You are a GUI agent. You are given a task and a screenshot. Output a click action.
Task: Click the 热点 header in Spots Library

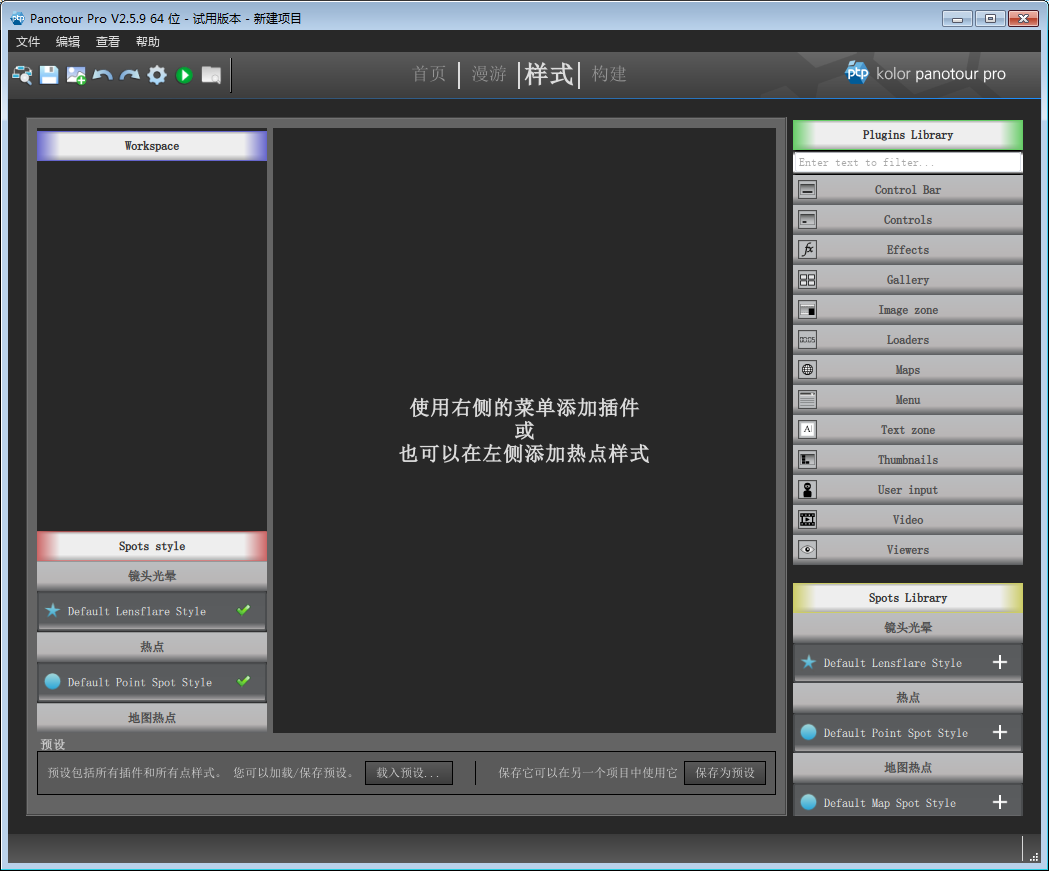point(908,697)
